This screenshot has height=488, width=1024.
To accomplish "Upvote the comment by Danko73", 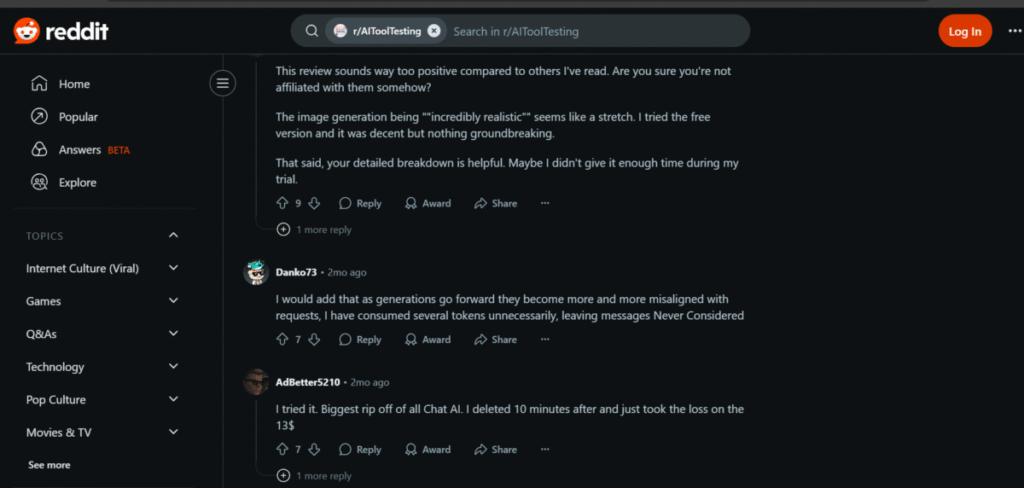I will point(282,340).
